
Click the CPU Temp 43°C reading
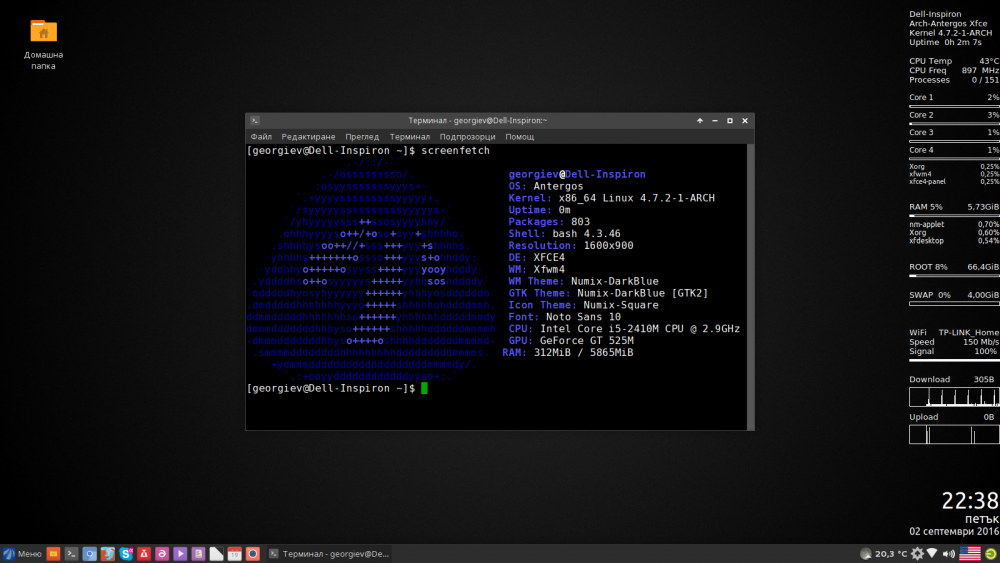click(x=954, y=61)
